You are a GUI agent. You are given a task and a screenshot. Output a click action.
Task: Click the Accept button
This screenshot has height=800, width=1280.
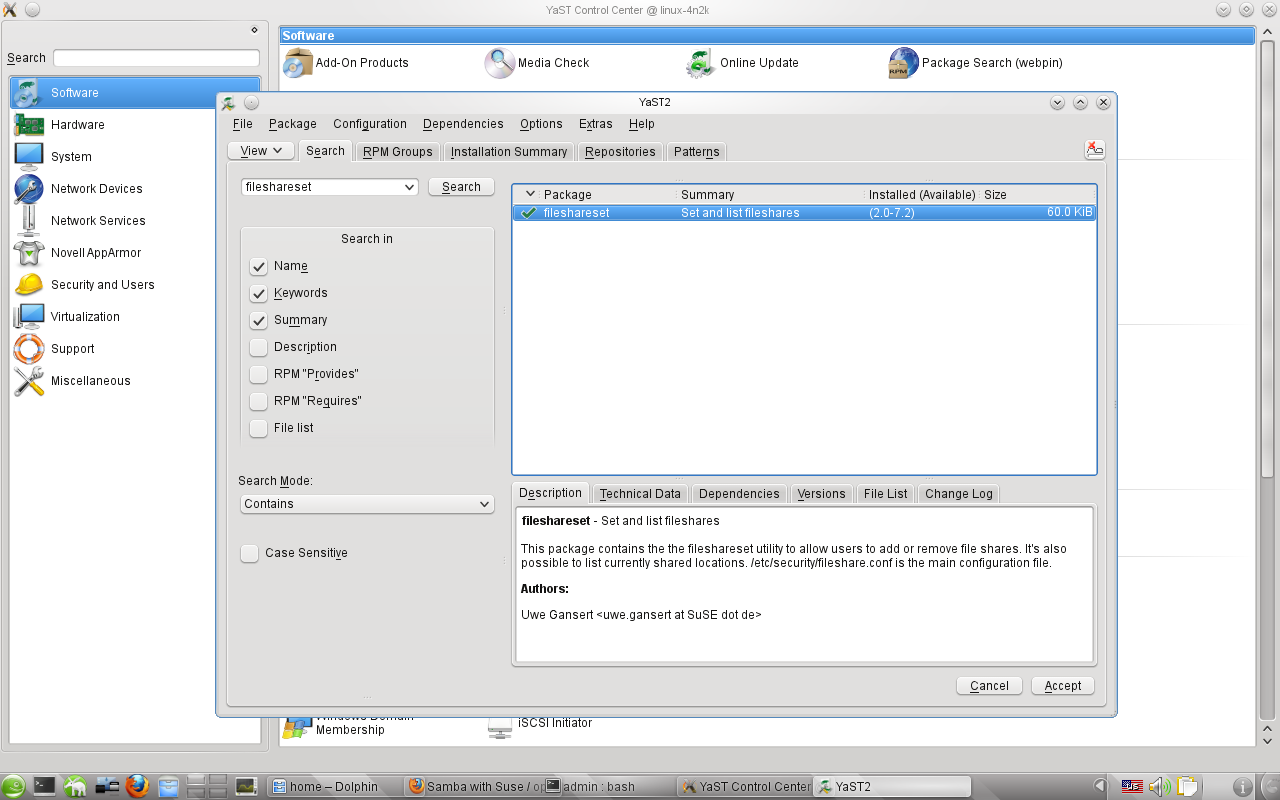(1063, 686)
